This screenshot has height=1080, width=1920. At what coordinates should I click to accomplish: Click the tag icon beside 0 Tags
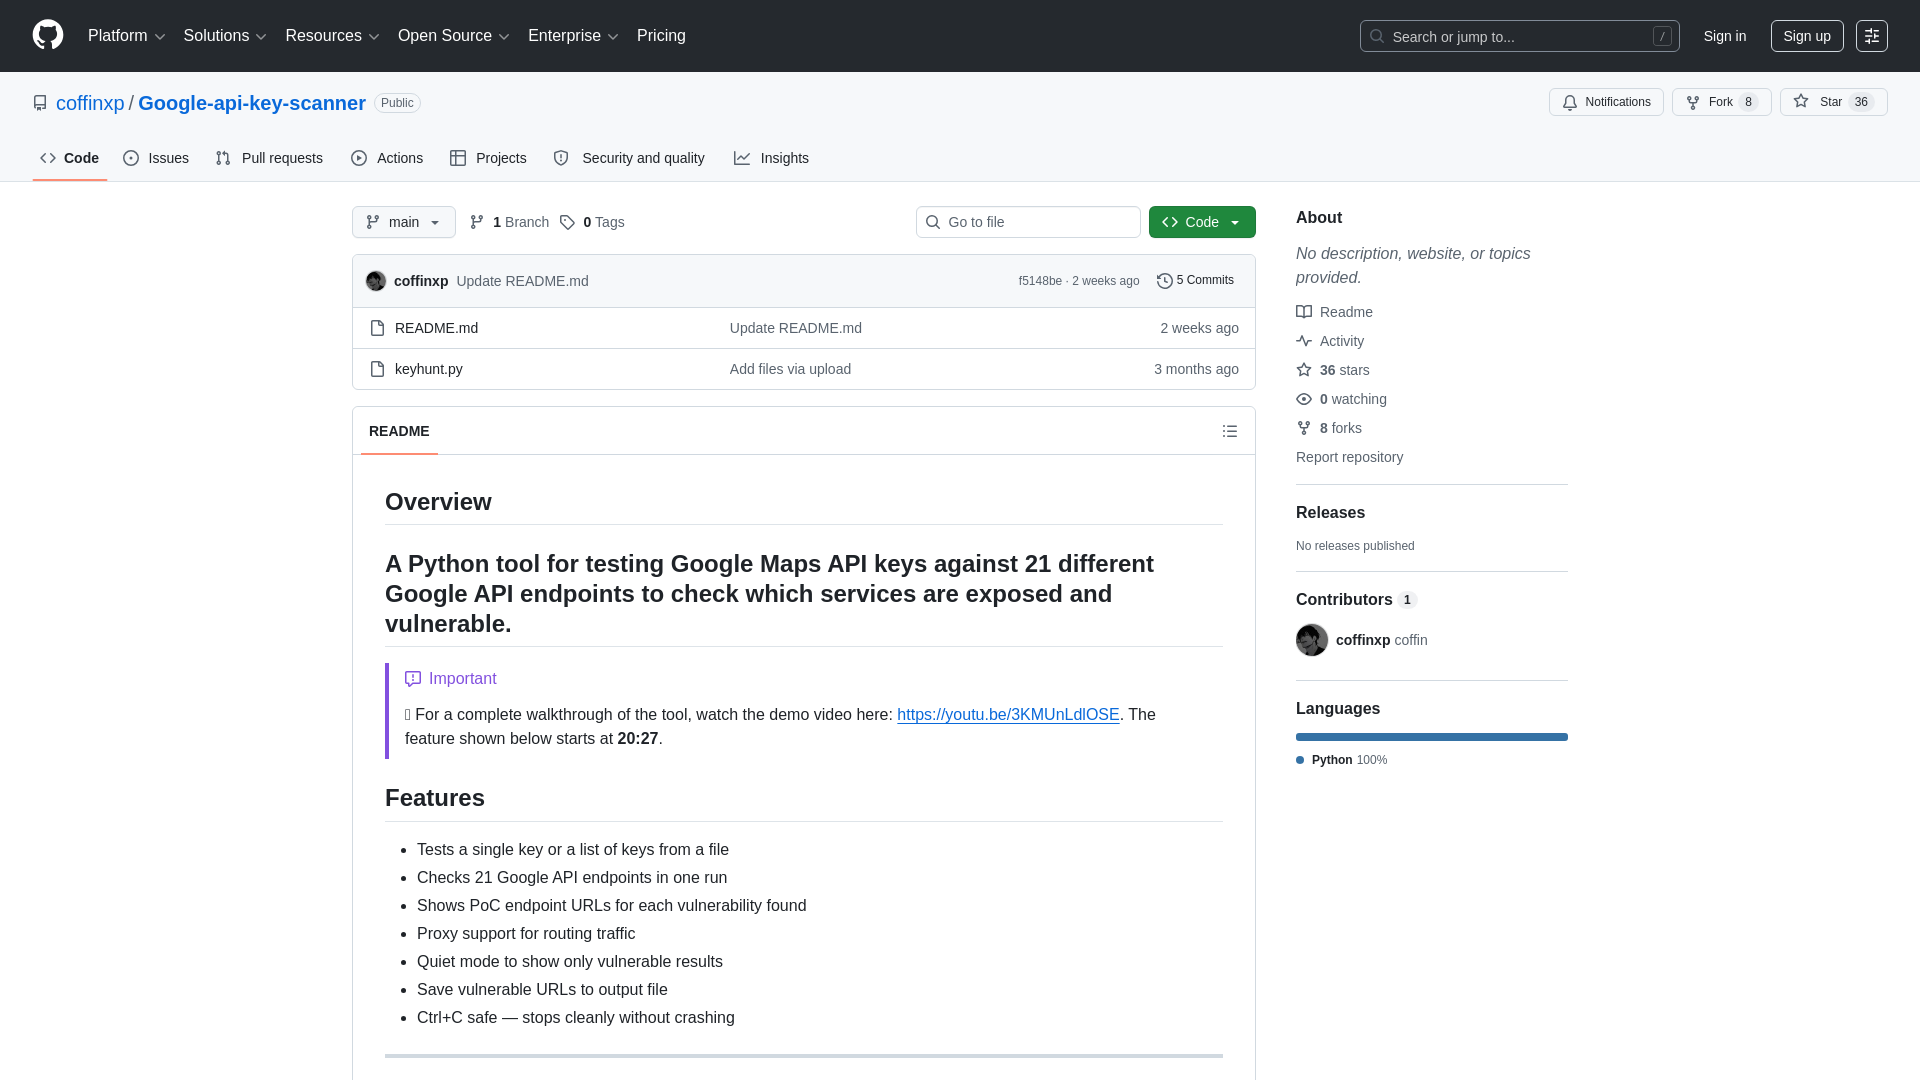(x=567, y=222)
